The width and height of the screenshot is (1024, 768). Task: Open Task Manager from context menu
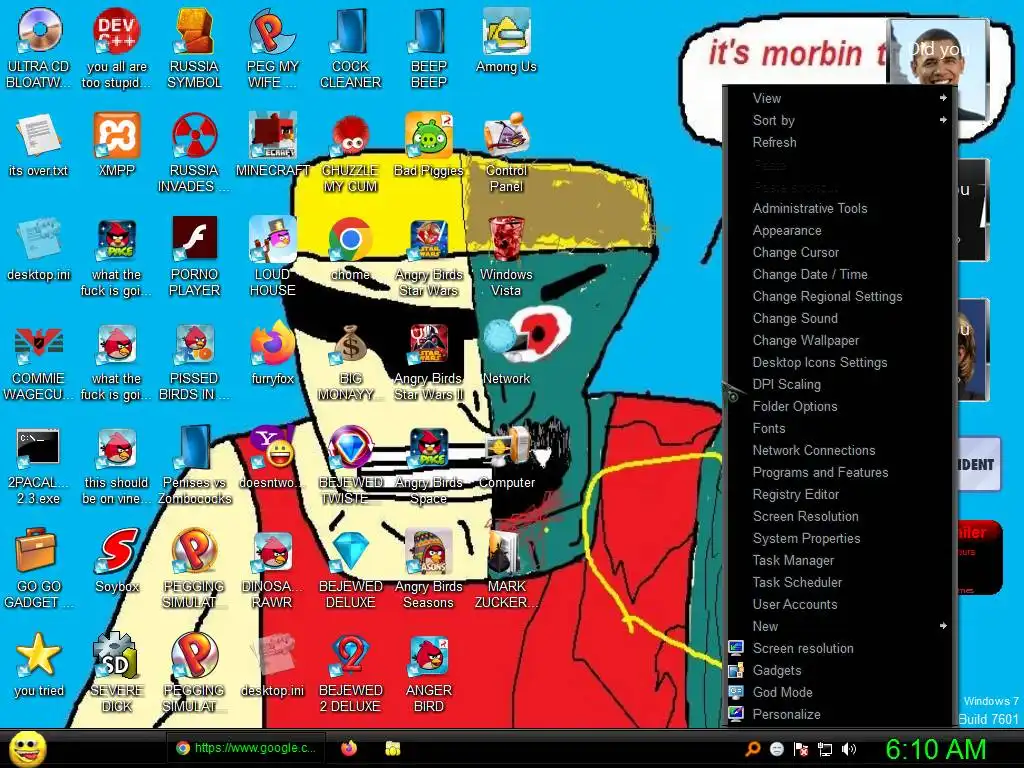pyautogui.click(x=842, y=560)
